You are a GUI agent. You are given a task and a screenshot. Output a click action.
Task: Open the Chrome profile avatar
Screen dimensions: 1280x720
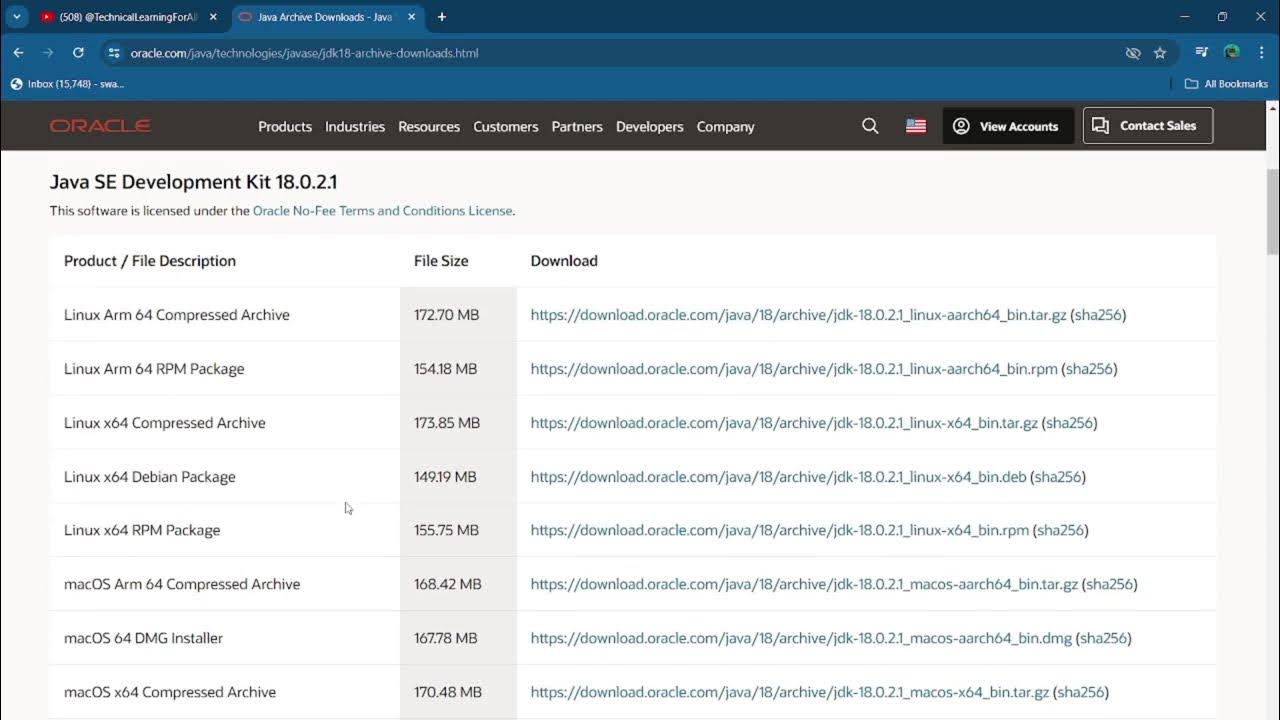pyautogui.click(x=1232, y=53)
